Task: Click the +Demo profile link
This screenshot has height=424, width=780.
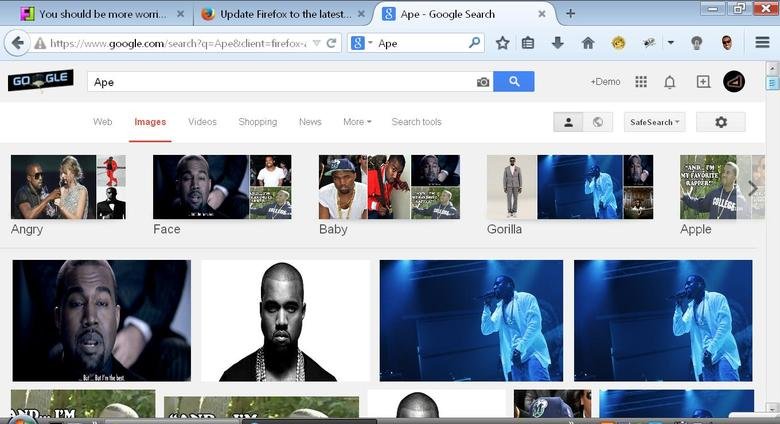Action: coord(605,82)
